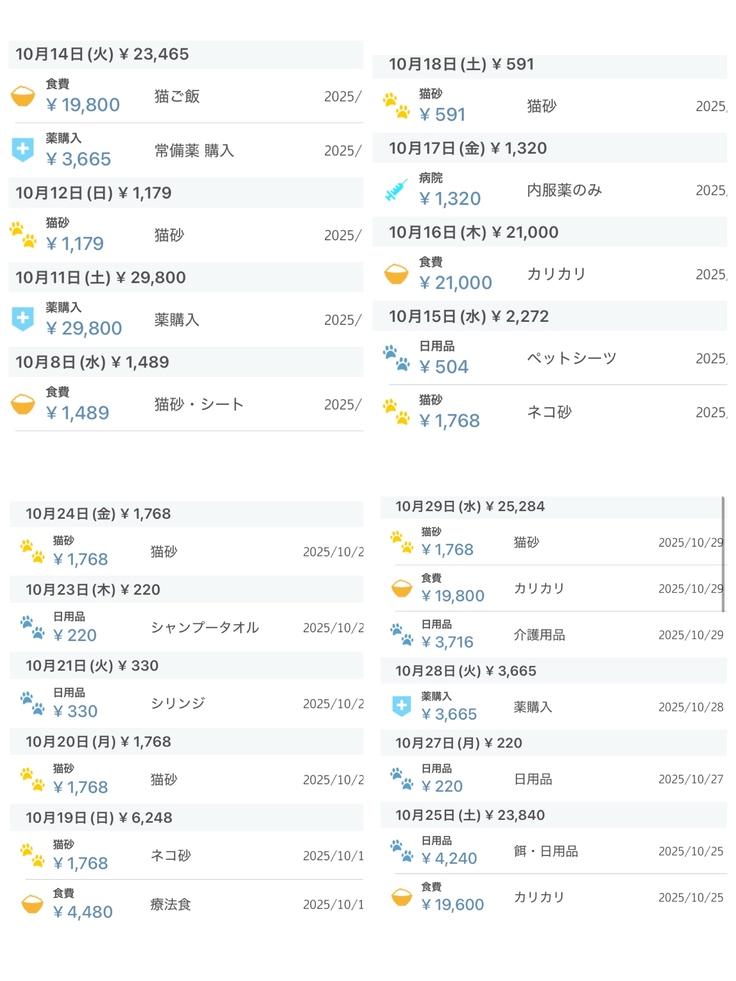Image resolution: width=736 pixels, height=981 pixels.
Task: Click the syringe icon for 病院 entry
Action: pyautogui.click(x=396, y=190)
